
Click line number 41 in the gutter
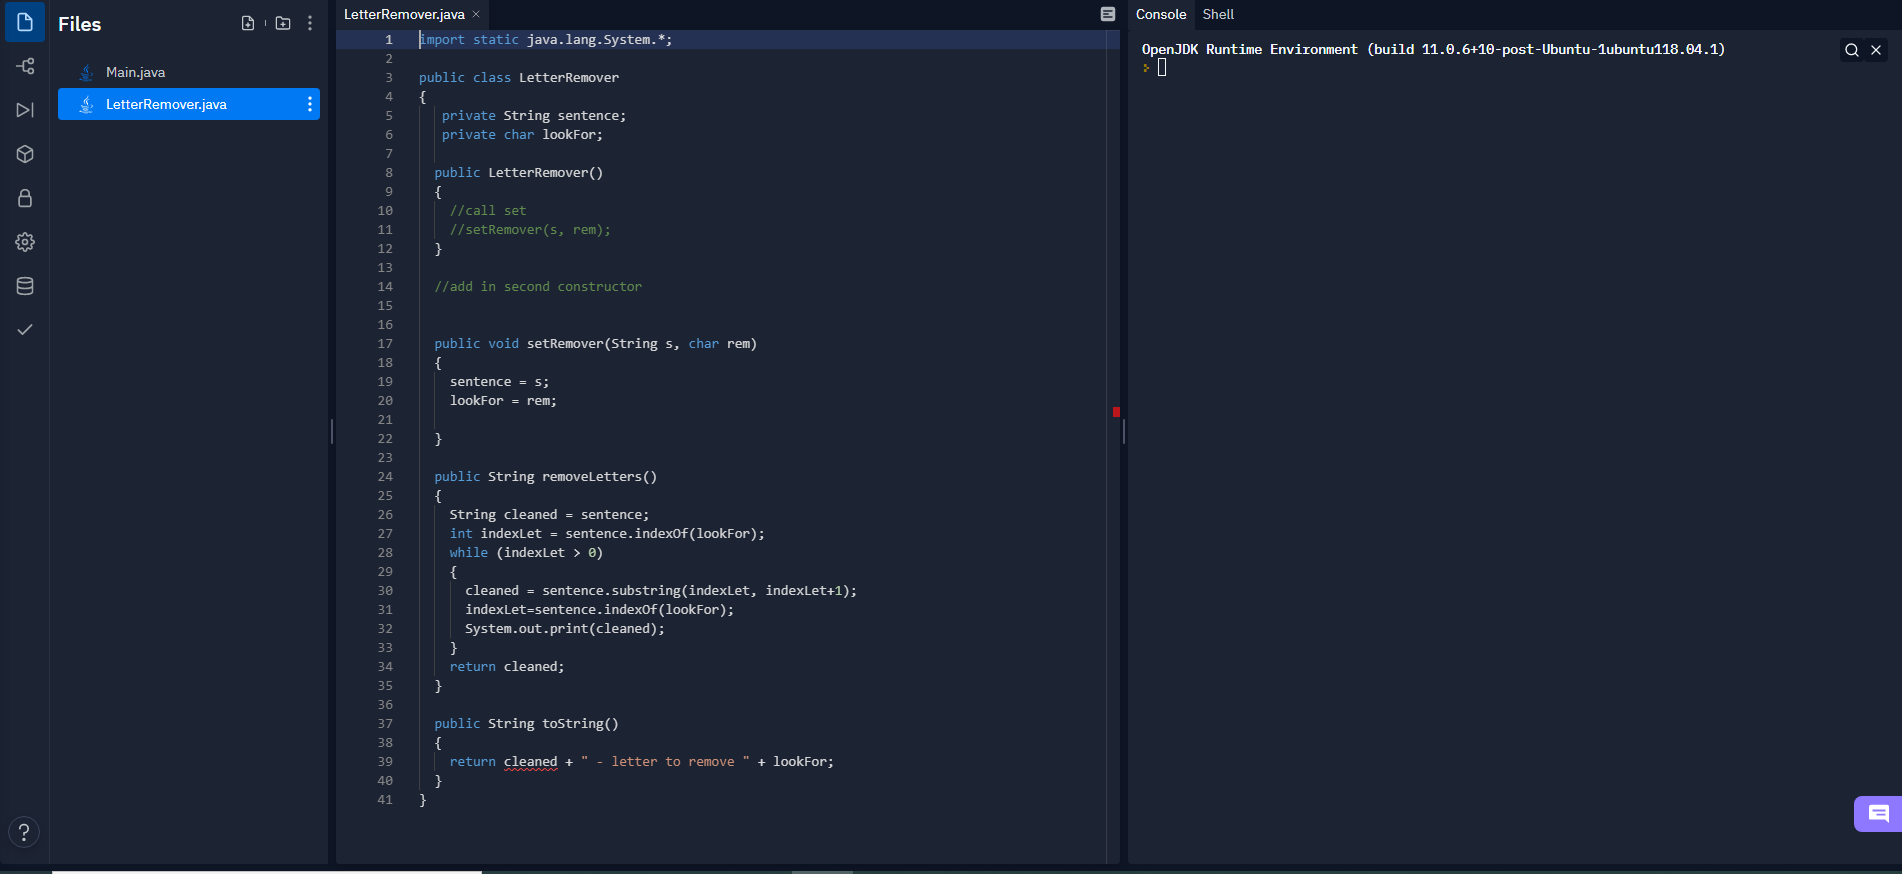385,799
